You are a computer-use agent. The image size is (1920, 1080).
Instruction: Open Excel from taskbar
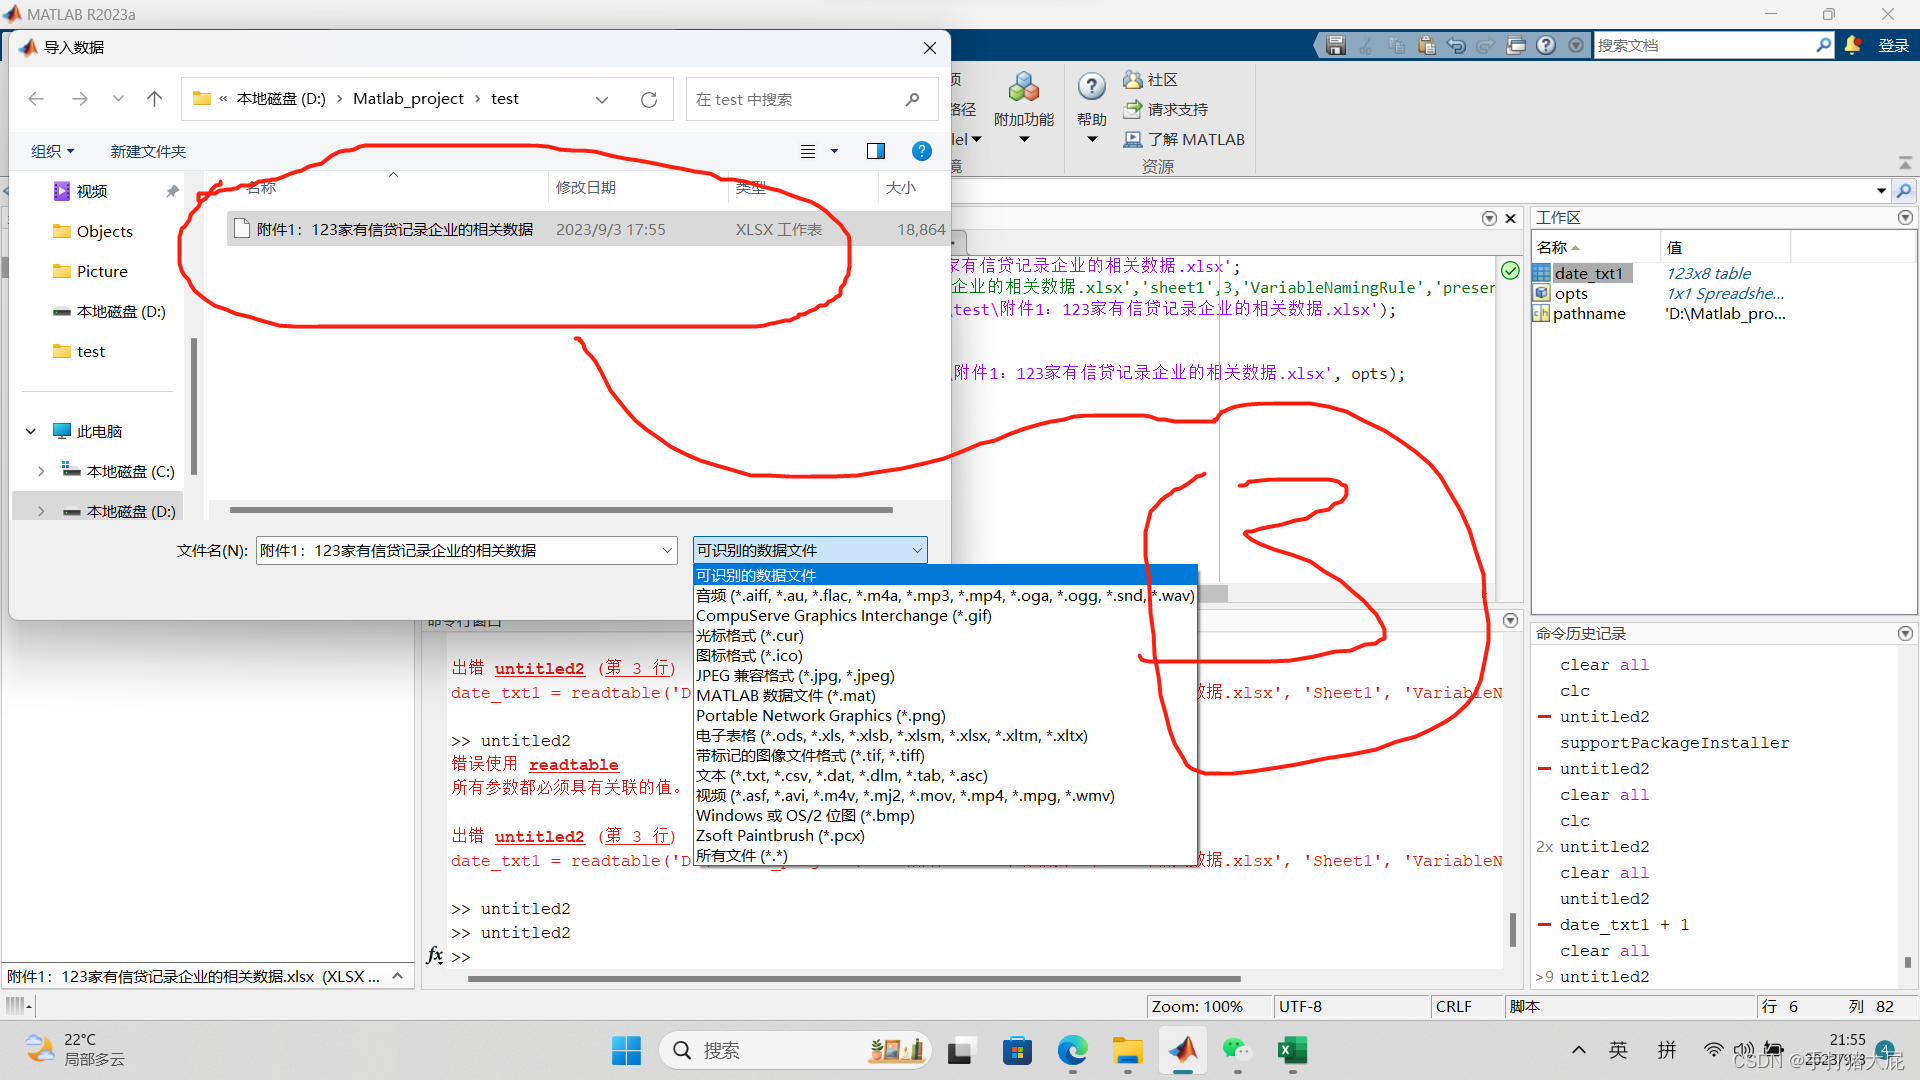(x=1292, y=1050)
